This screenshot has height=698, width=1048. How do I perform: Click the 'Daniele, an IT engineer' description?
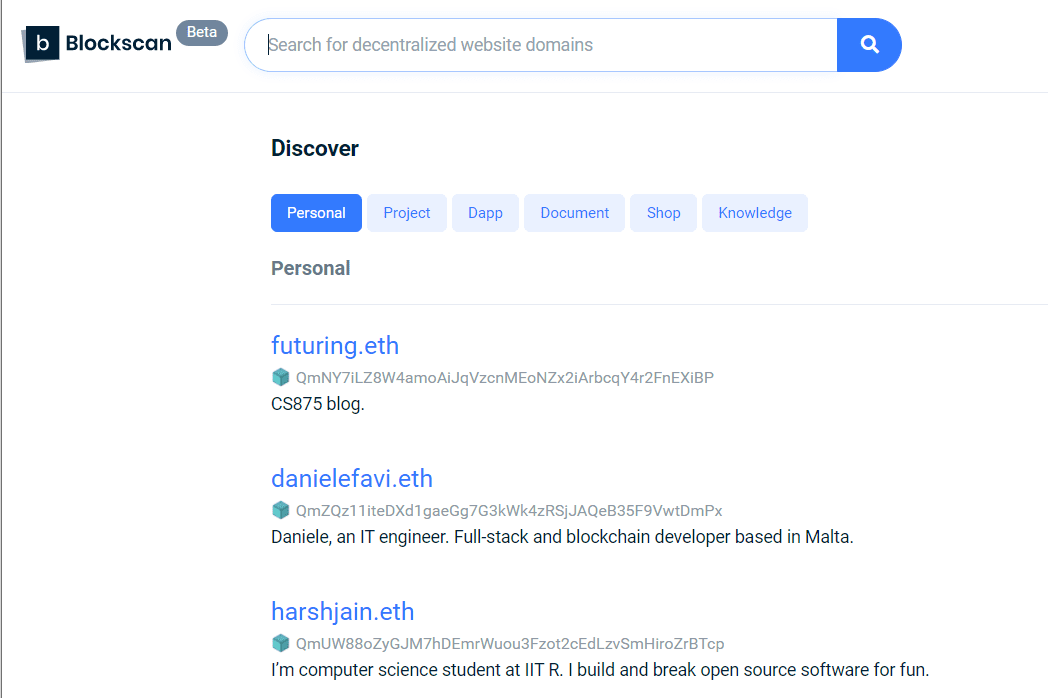pos(562,537)
